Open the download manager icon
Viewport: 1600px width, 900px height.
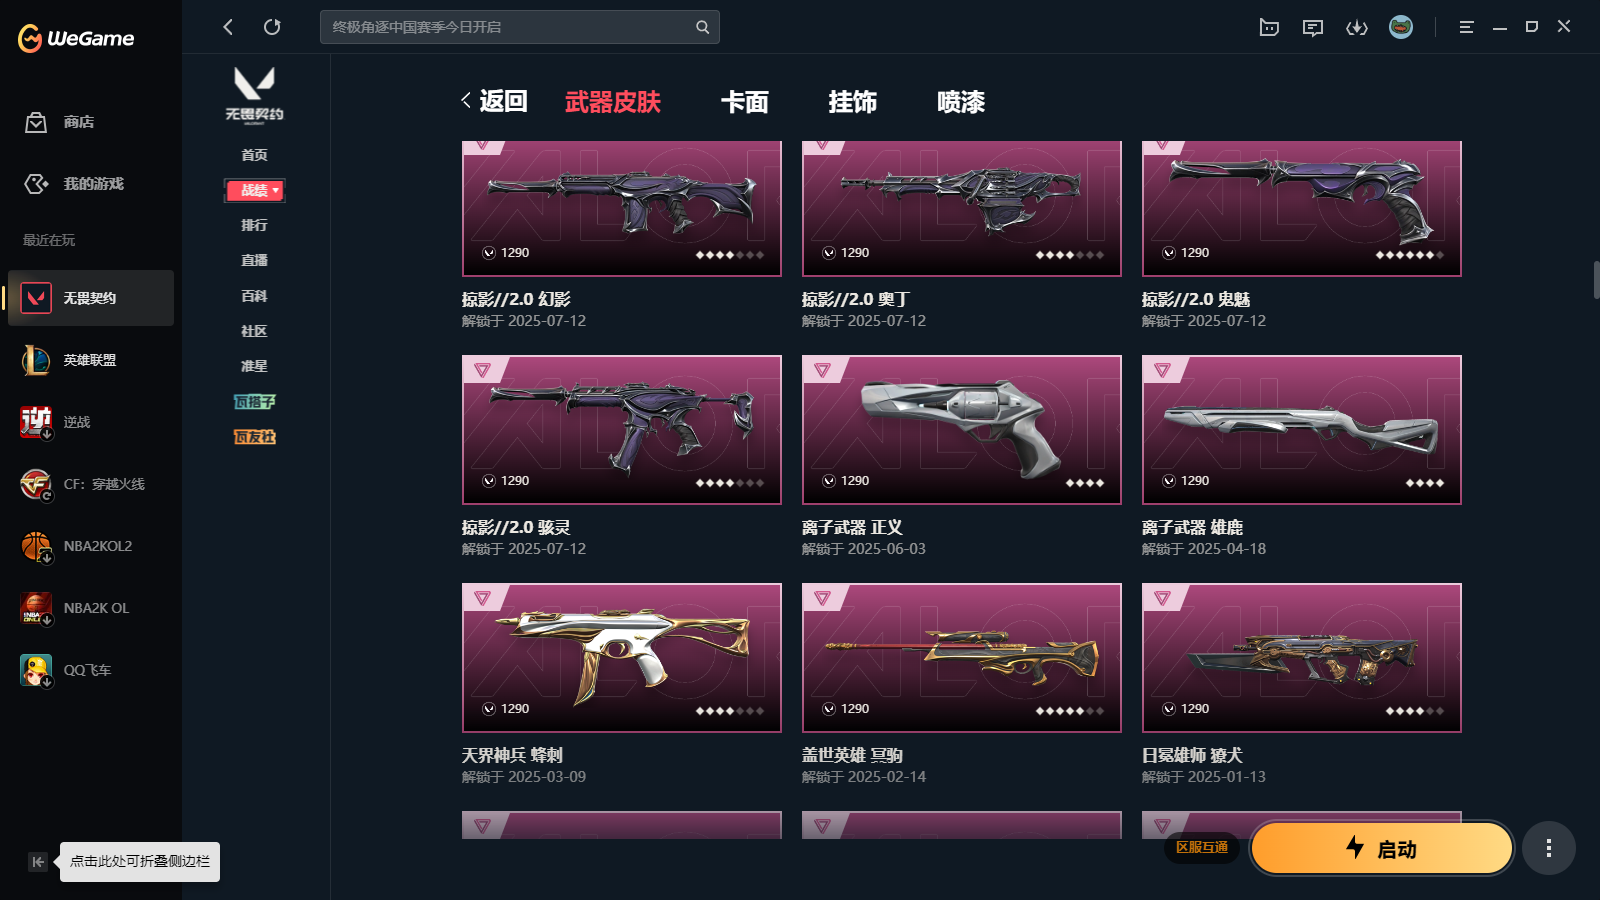pos(1357,27)
